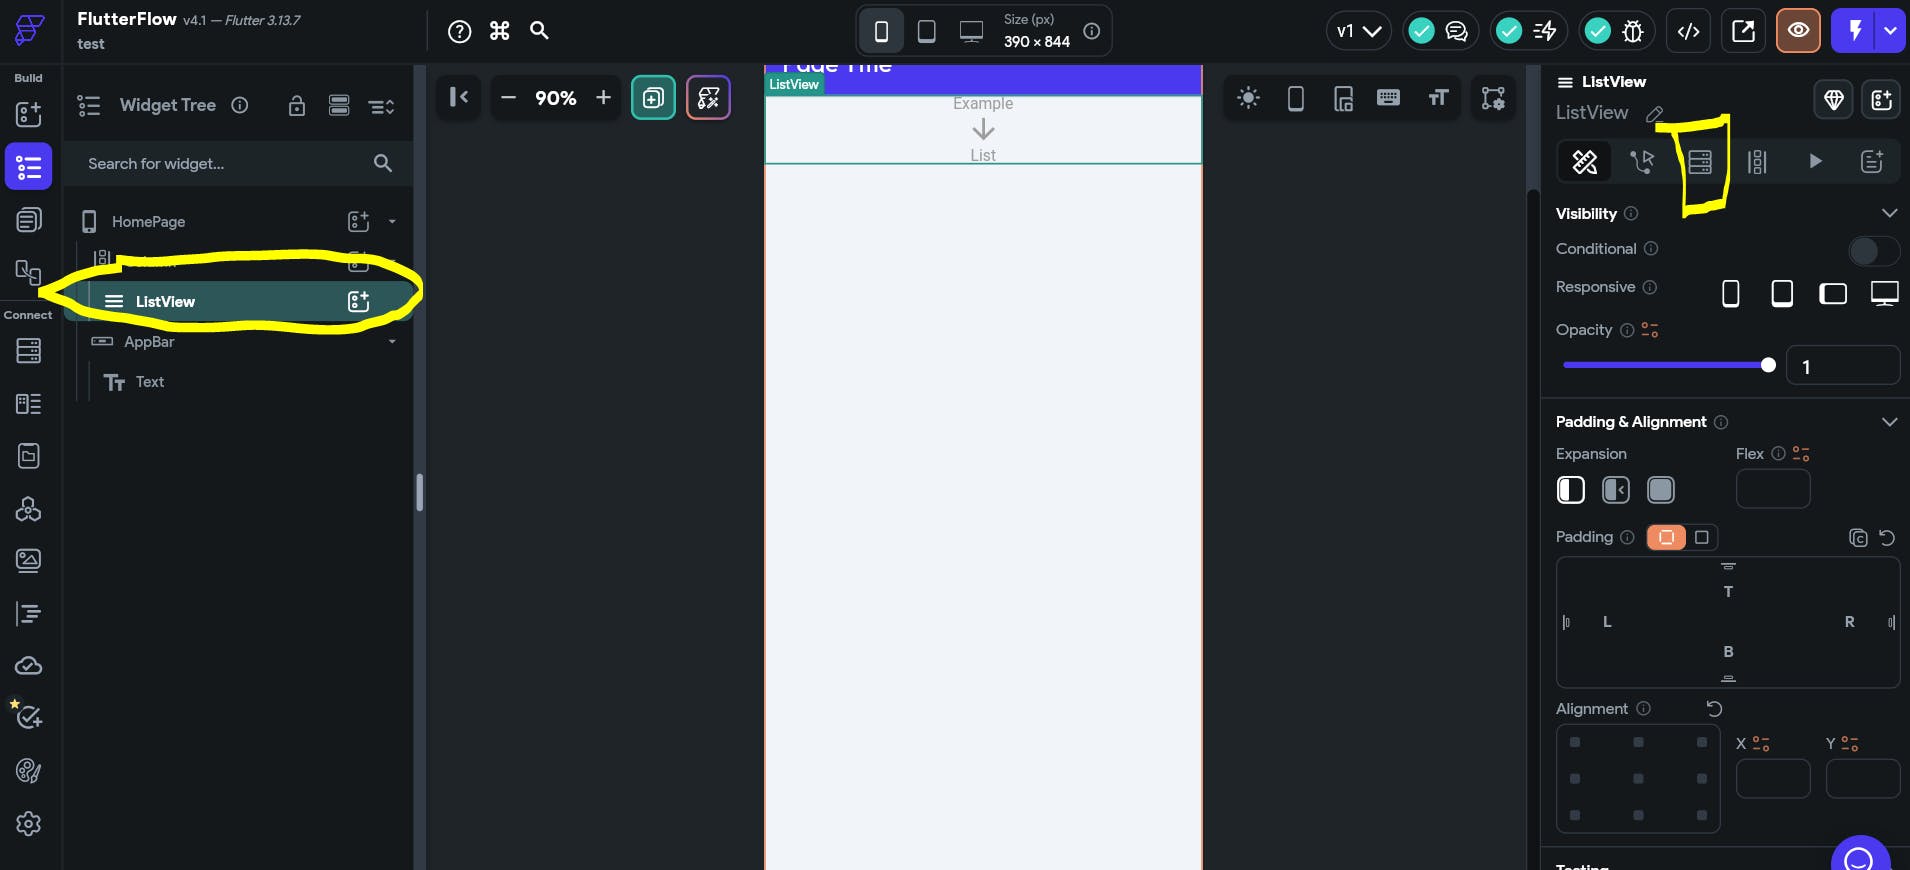Open the media assets image icon
This screenshot has width=1910, height=870.
point(29,561)
